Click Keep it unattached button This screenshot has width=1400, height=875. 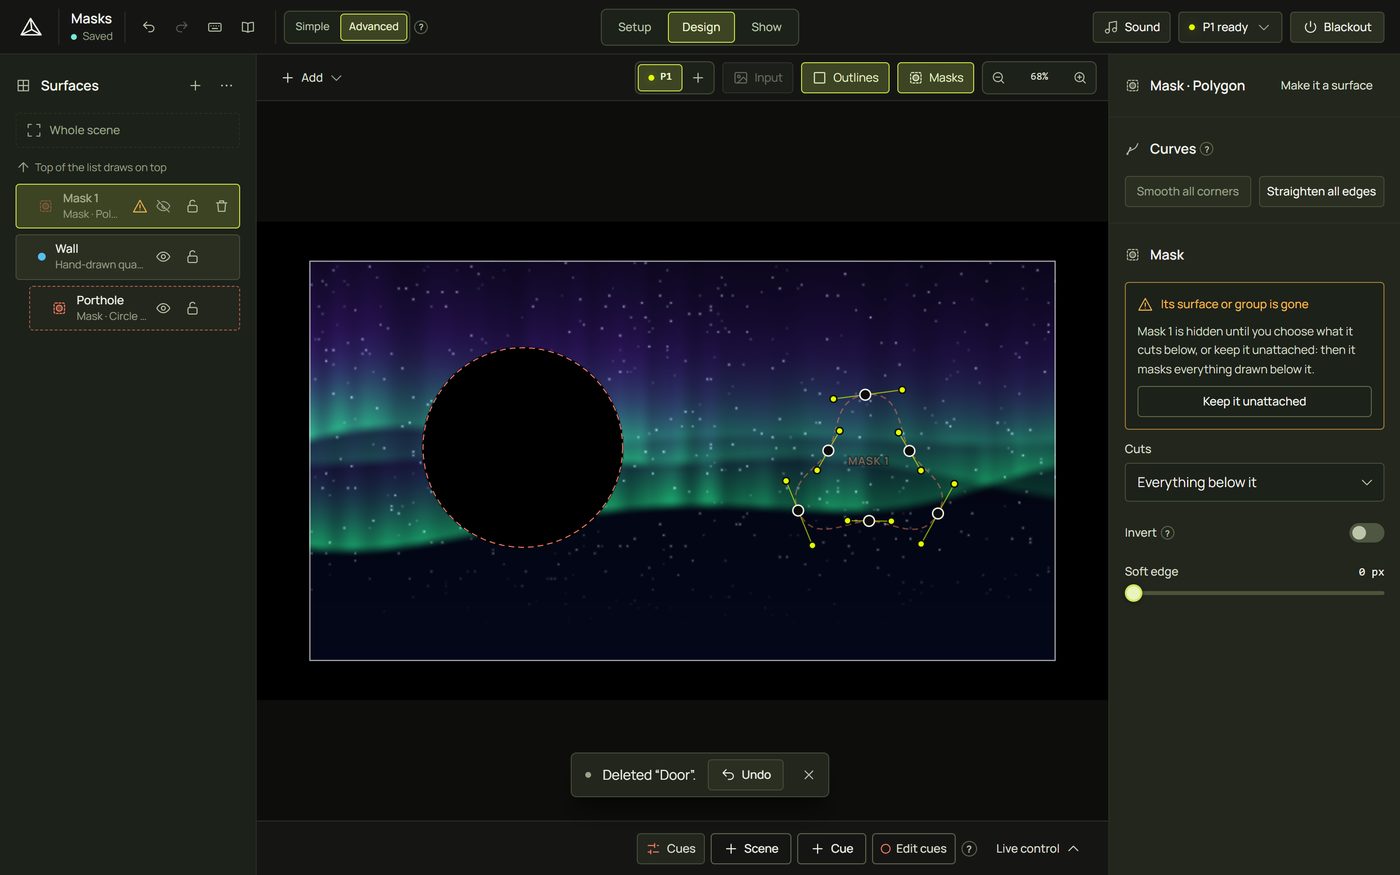1254,402
